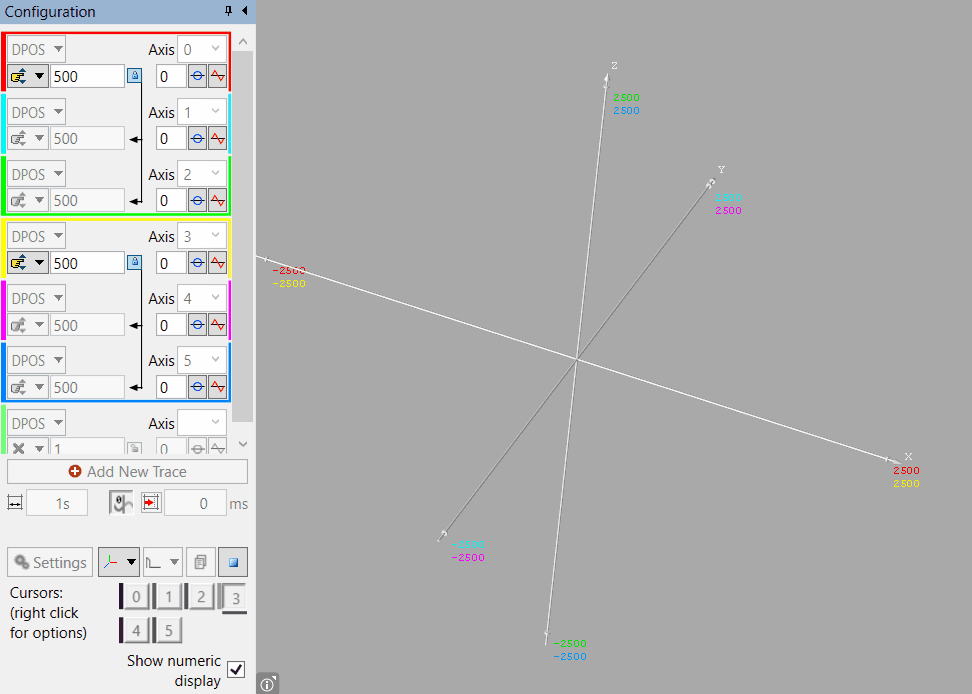
Task: Open the DPOS dropdown on the last unassigned trace
Action: (x=37, y=423)
